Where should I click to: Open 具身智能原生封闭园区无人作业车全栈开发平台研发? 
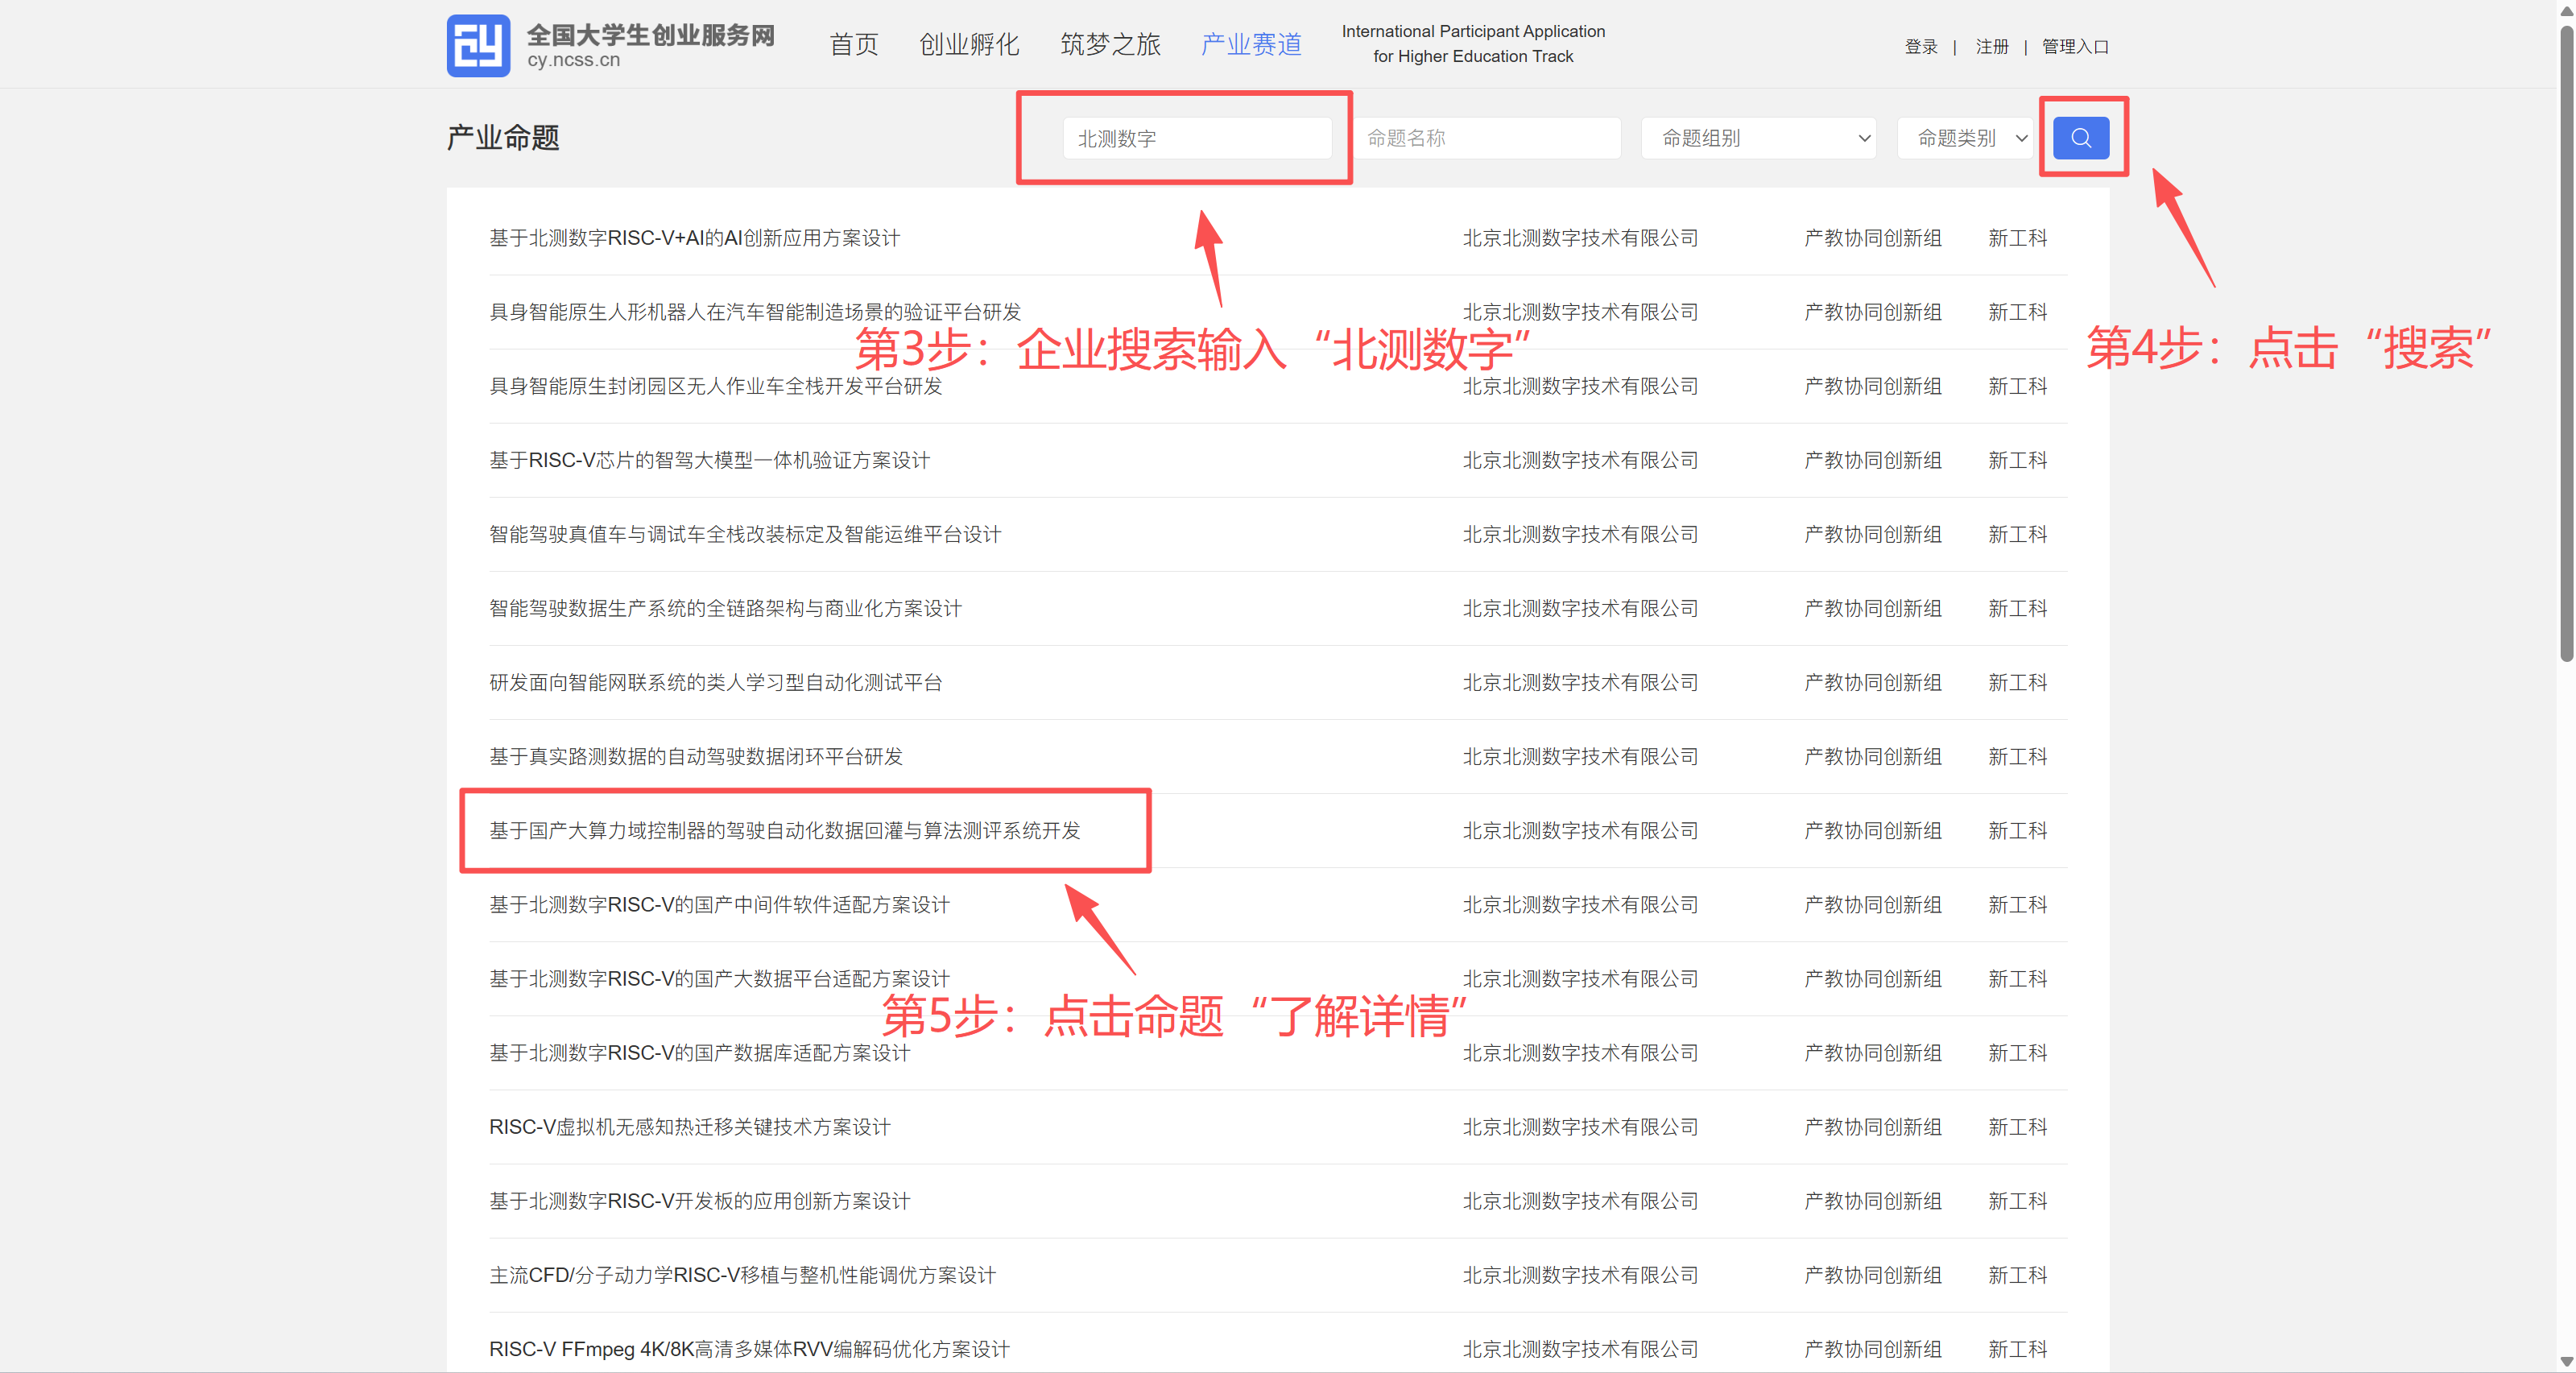pyautogui.click(x=715, y=386)
